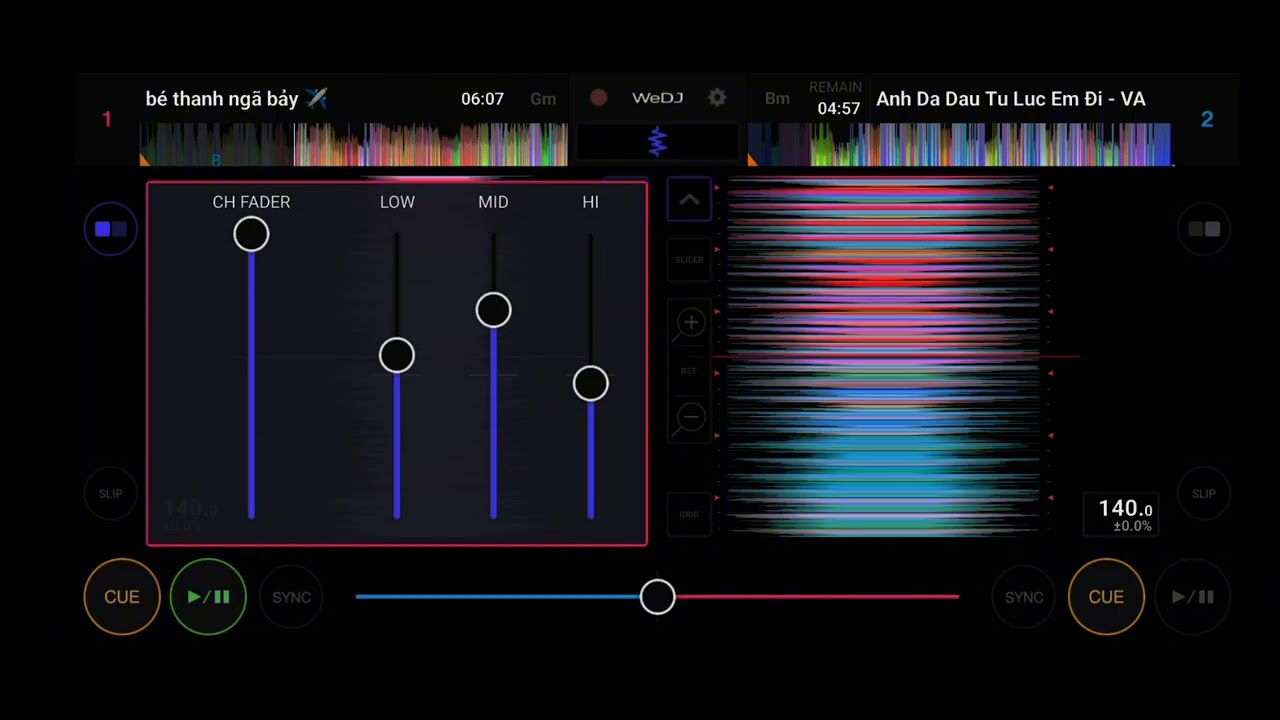Viewport: 1280px width, 720px height.
Task: Open the SLICER mode
Action: tap(689, 260)
